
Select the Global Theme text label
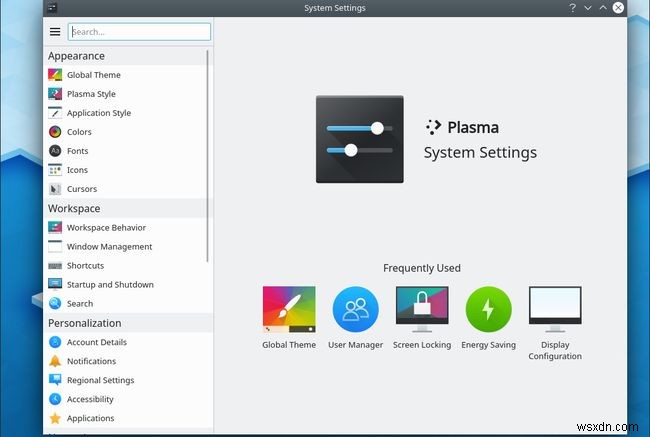(x=94, y=75)
